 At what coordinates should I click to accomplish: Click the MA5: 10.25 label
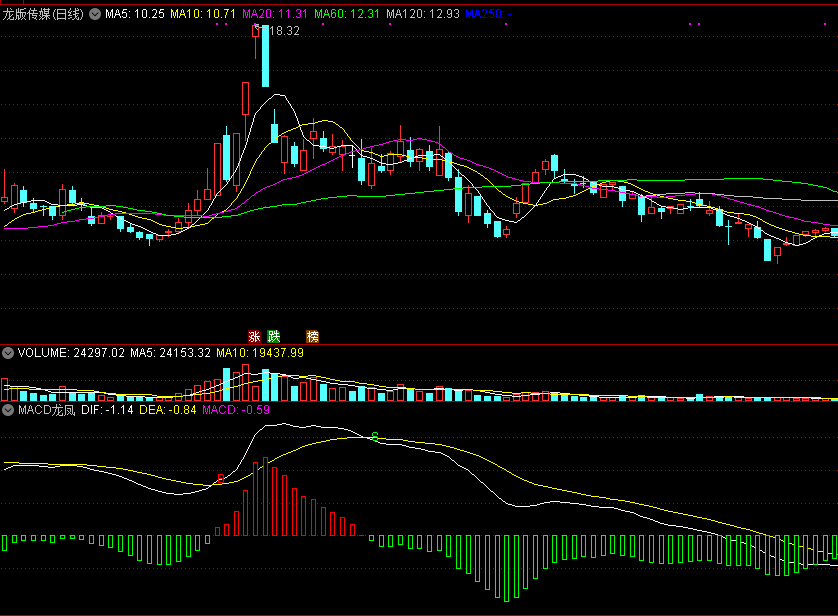[x=135, y=14]
